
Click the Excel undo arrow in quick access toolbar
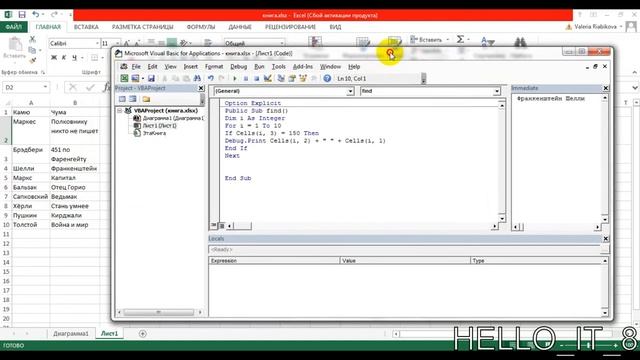pyautogui.click(x=36, y=15)
